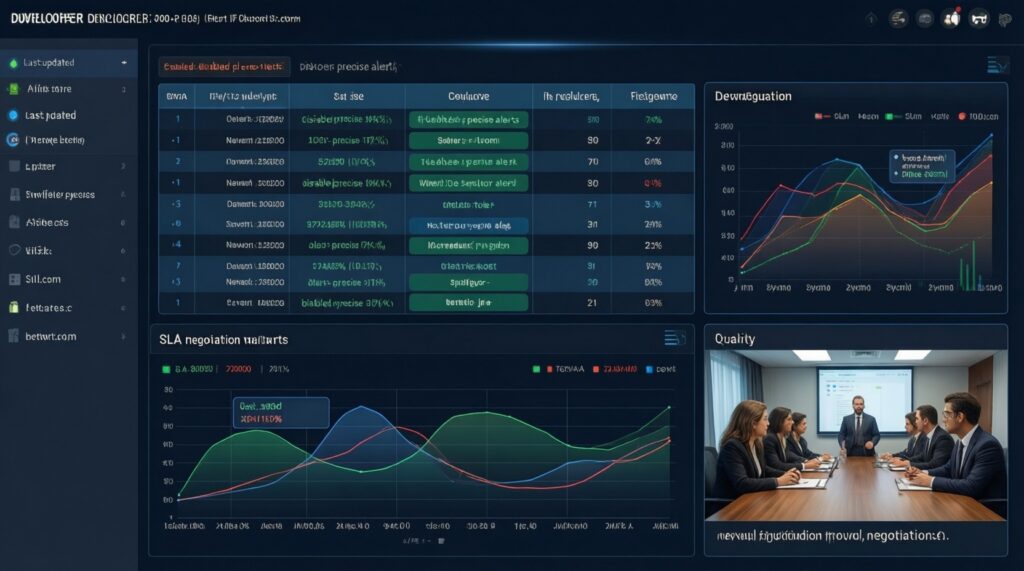Click the list icon in SLA negotiation panel
Image resolution: width=1024 pixels, height=571 pixels.
point(675,339)
